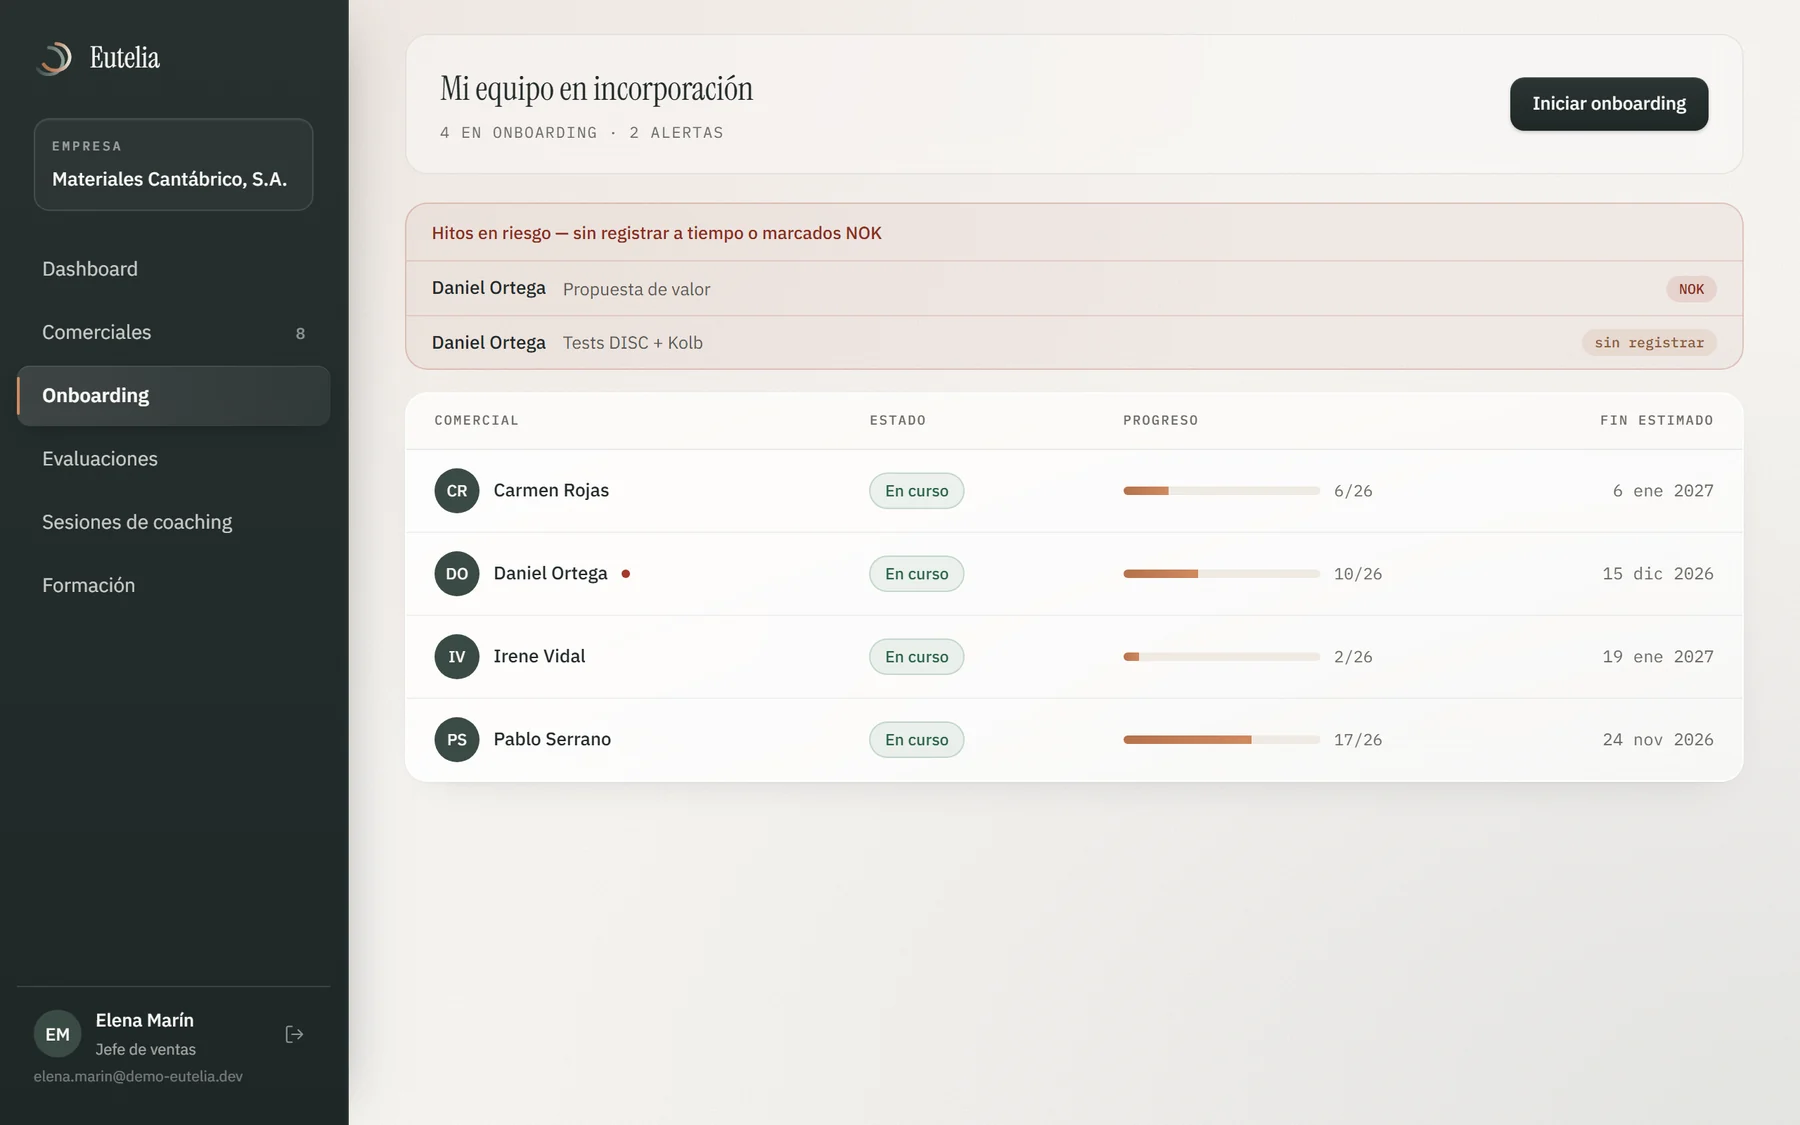Click the date 15 dic 2026
The height and width of the screenshot is (1125, 1800).
click(1658, 574)
